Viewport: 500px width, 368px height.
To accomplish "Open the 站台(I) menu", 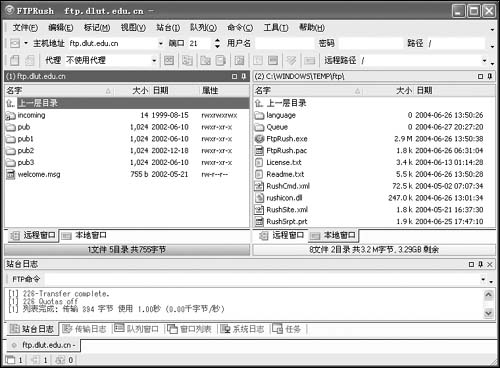I will (x=168, y=28).
